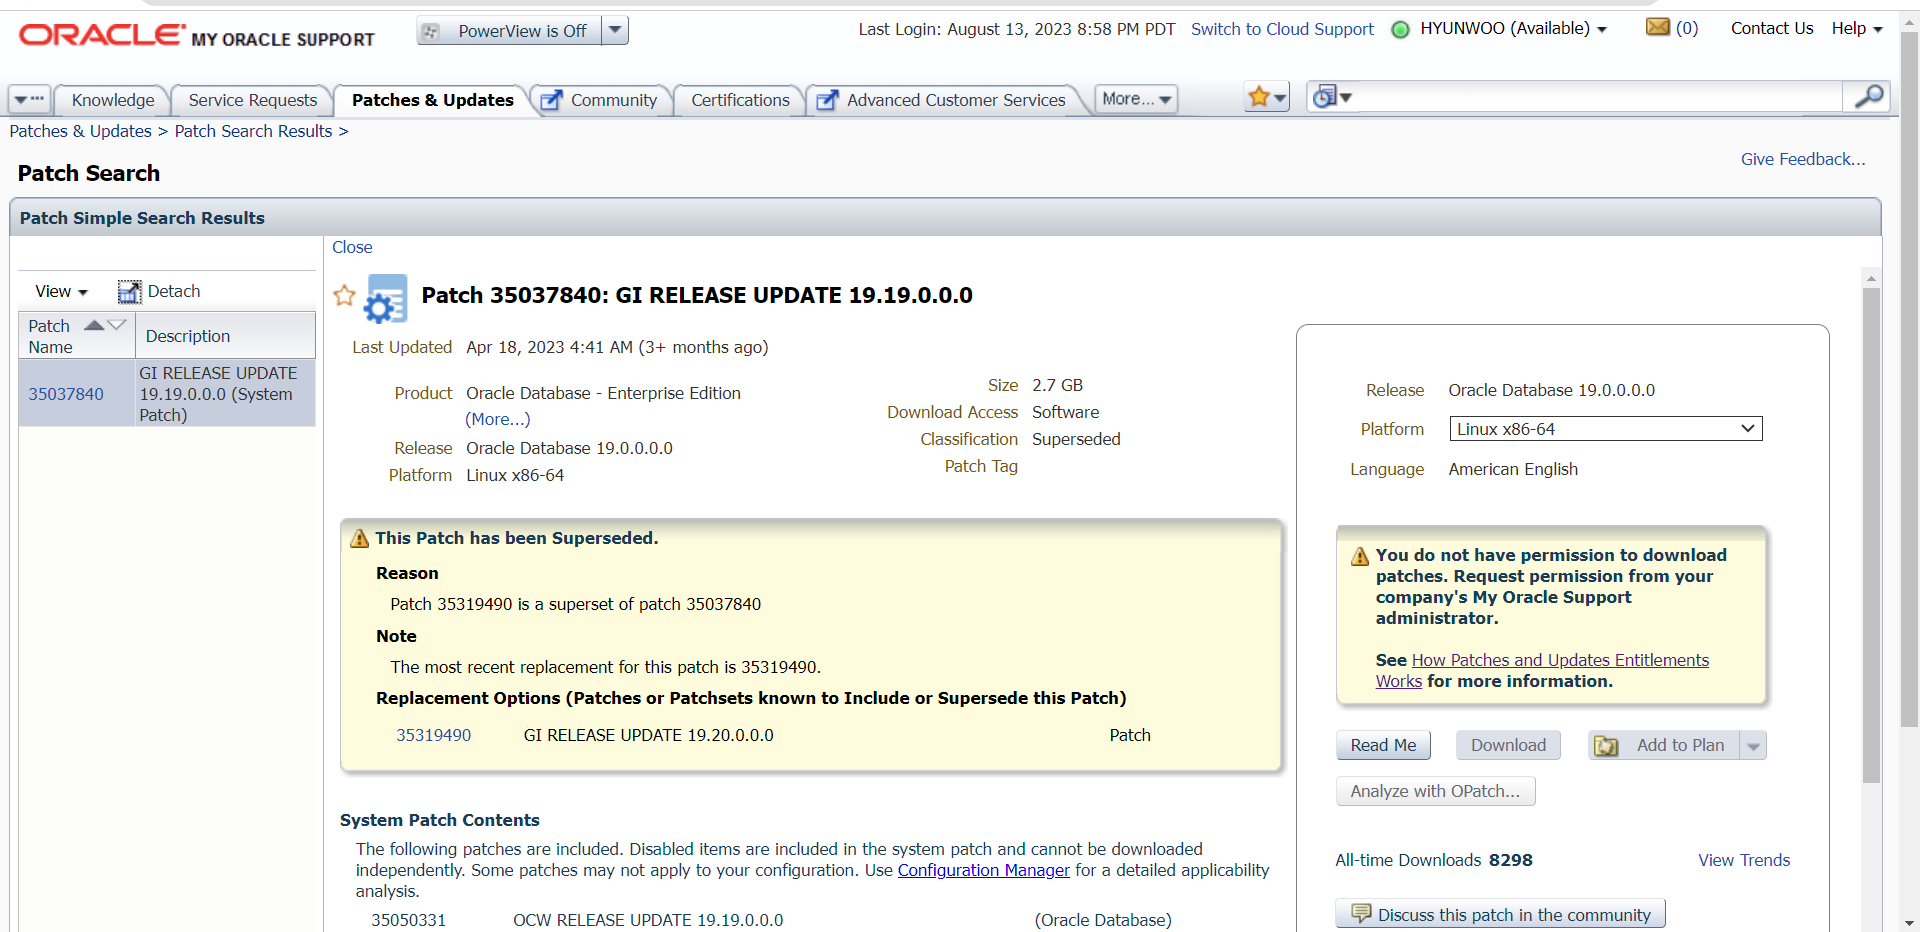The height and width of the screenshot is (932, 1920).
Task: Click the Oracle logo
Action: pos(102,35)
